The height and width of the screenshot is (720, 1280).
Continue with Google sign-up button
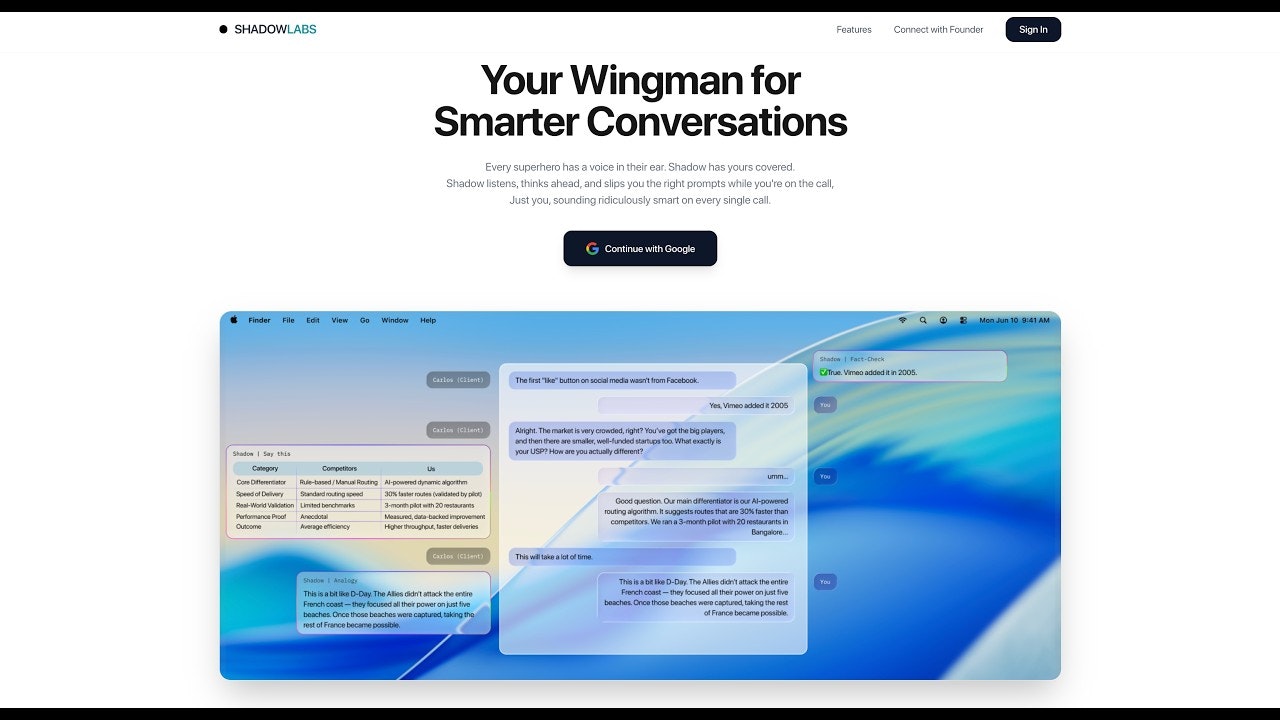(x=640, y=248)
